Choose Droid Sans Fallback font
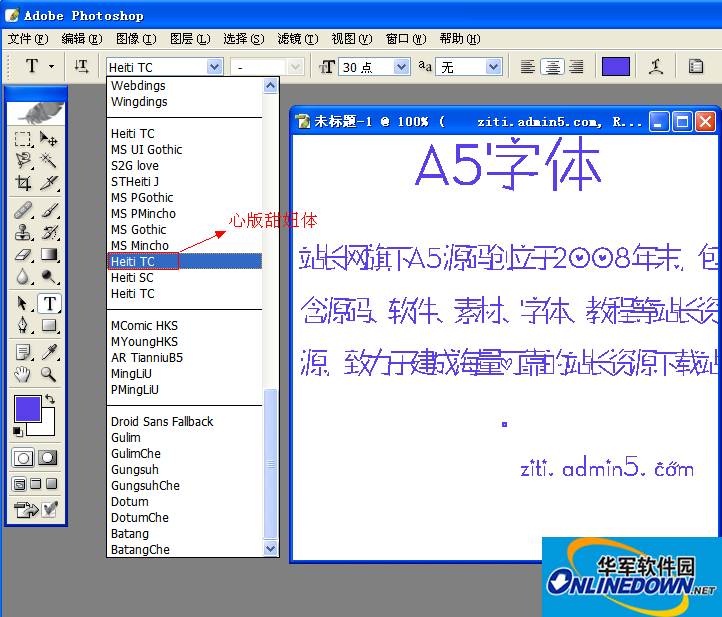 point(185,422)
